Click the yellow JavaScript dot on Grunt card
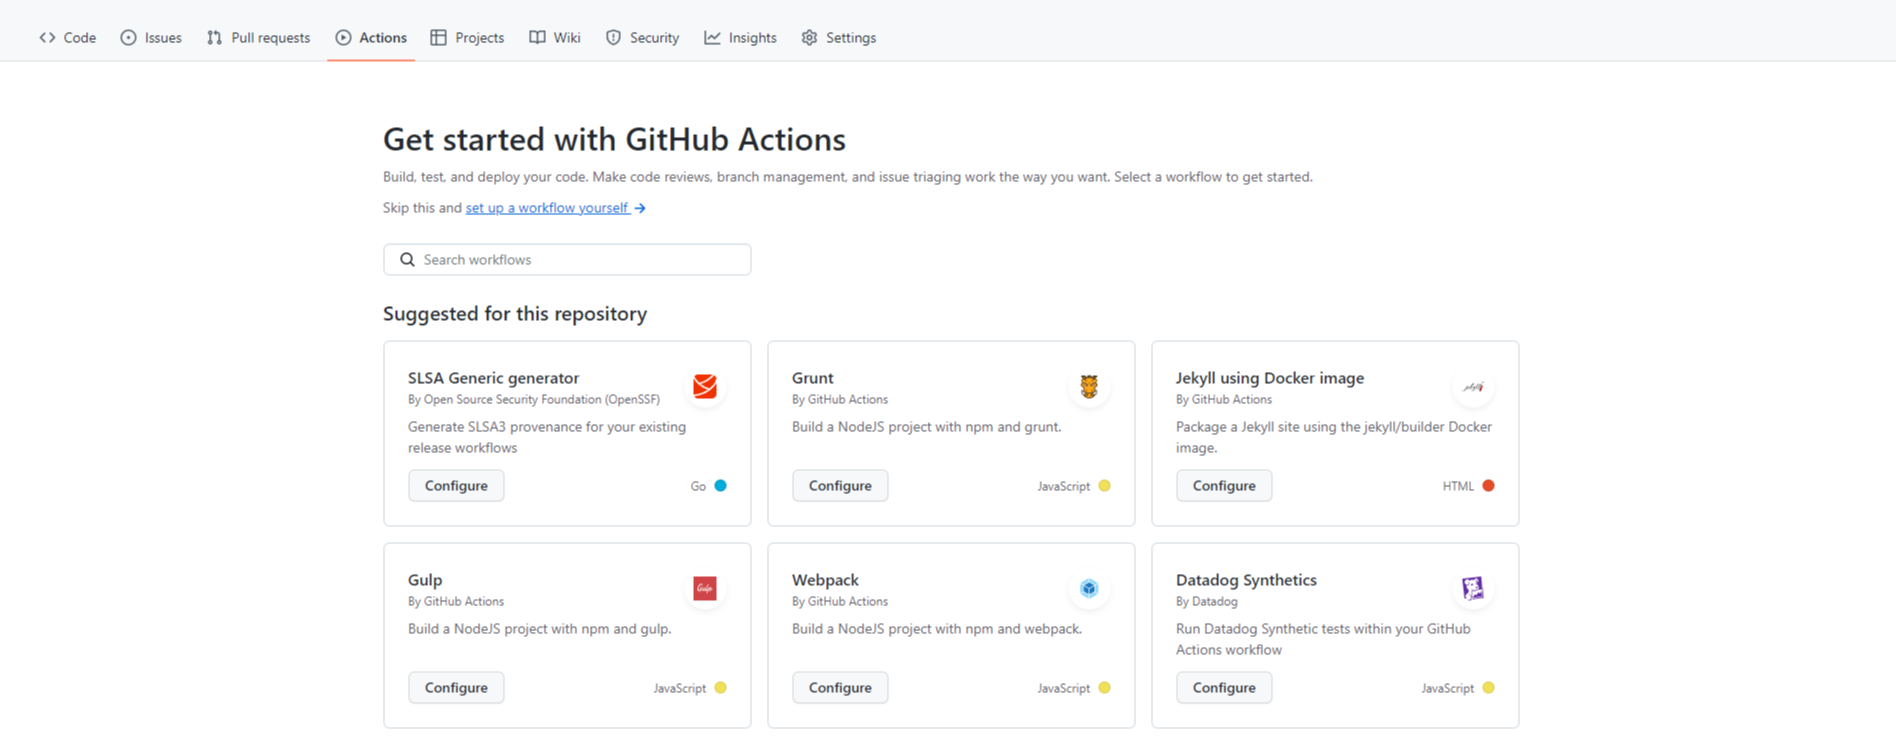This screenshot has width=1896, height=754. point(1104,486)
